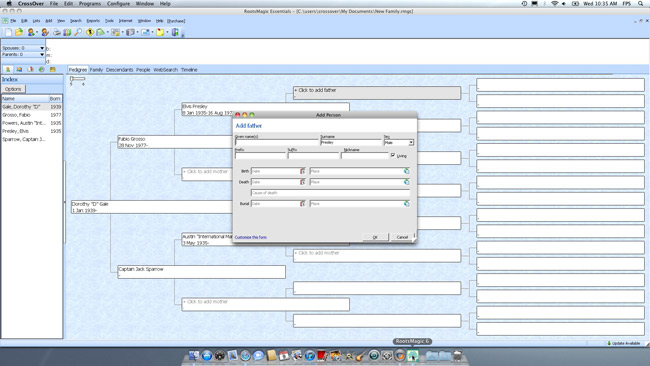
Task: Open the Customize this form link
Action: (250, 238)
